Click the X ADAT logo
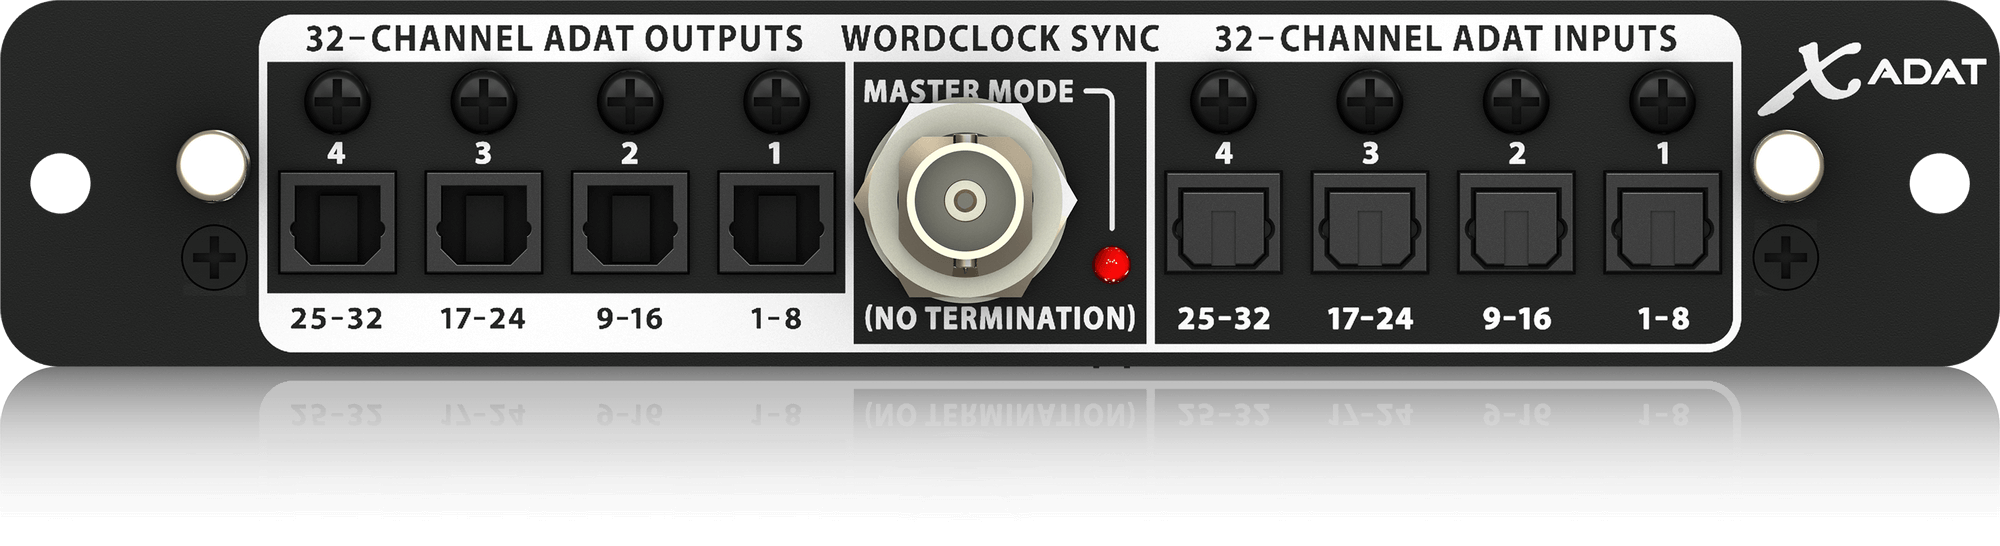2000x546 pixels. (x=1871, y=76)
